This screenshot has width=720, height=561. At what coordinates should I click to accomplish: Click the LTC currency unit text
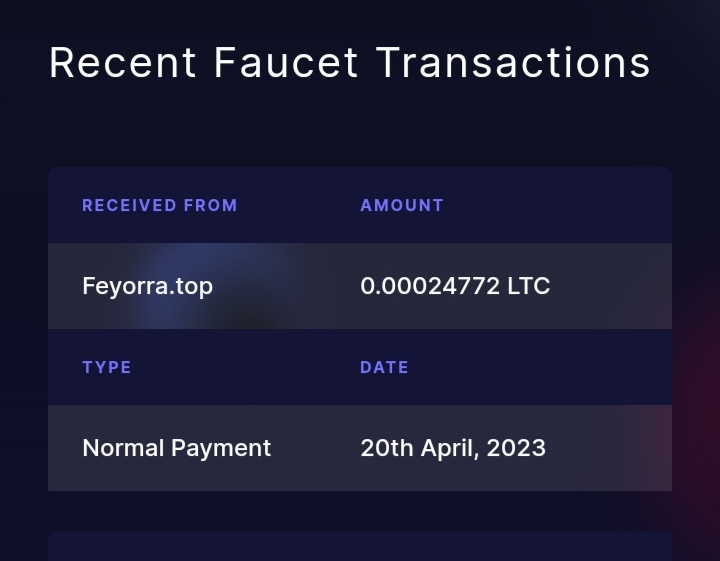[529, 286]
